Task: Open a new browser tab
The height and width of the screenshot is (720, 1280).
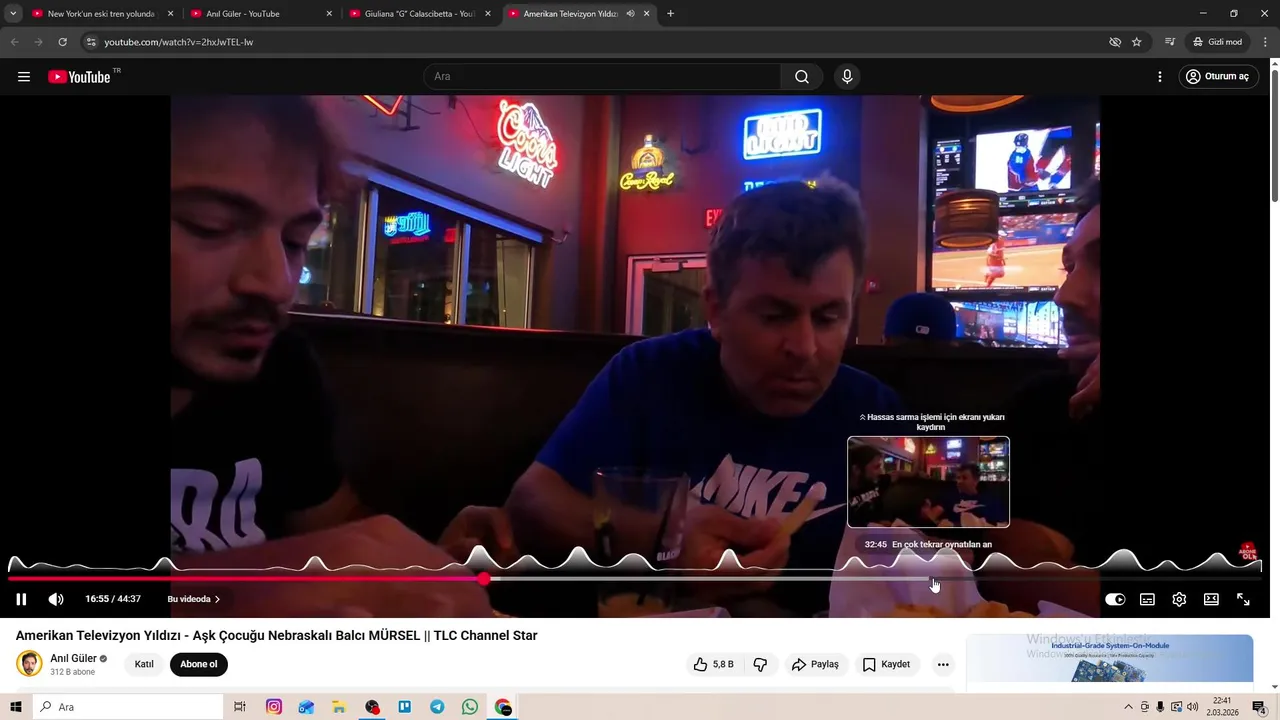Action: [670, 14]
